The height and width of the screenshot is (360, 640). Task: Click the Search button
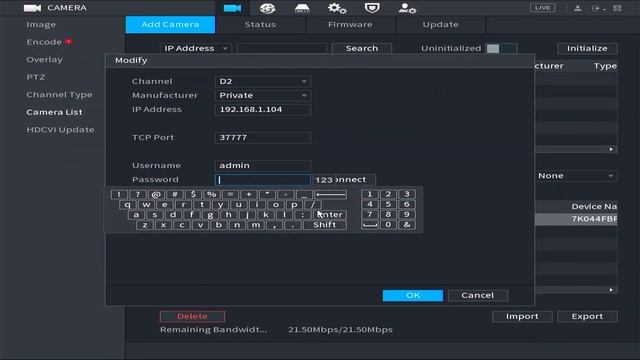pos(362,48)
